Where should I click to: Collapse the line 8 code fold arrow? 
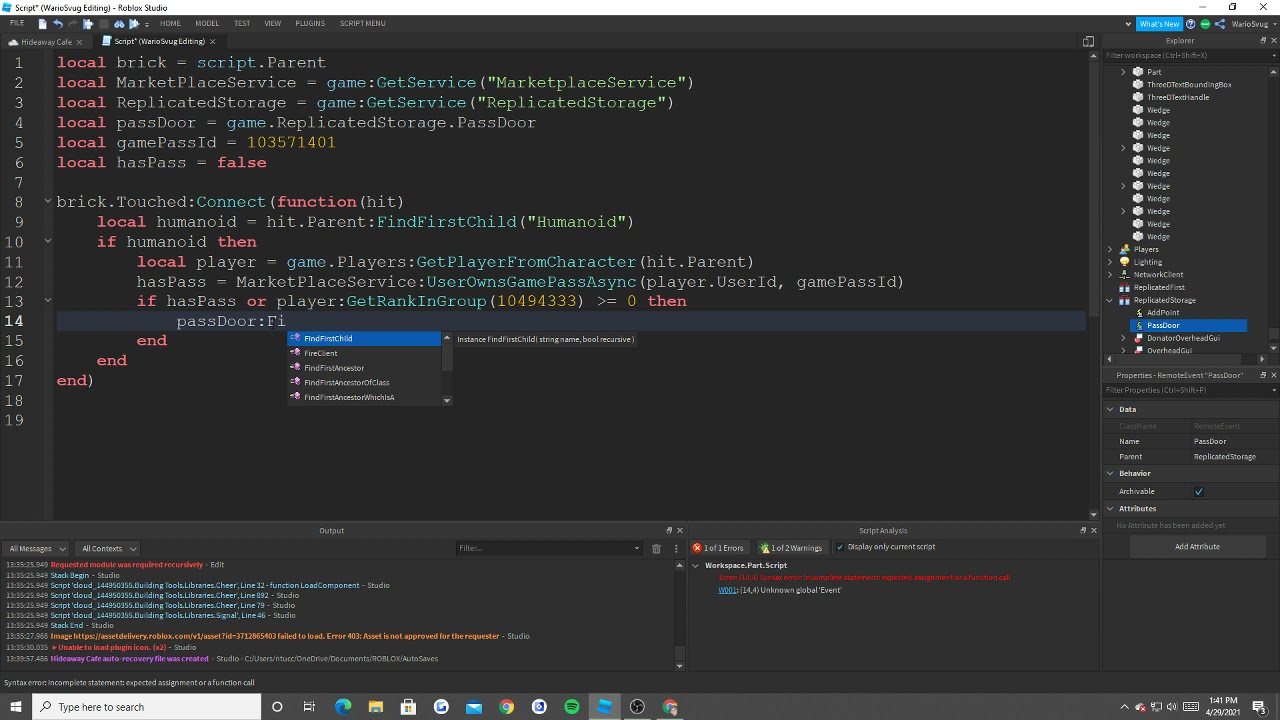tap(47, 201)
